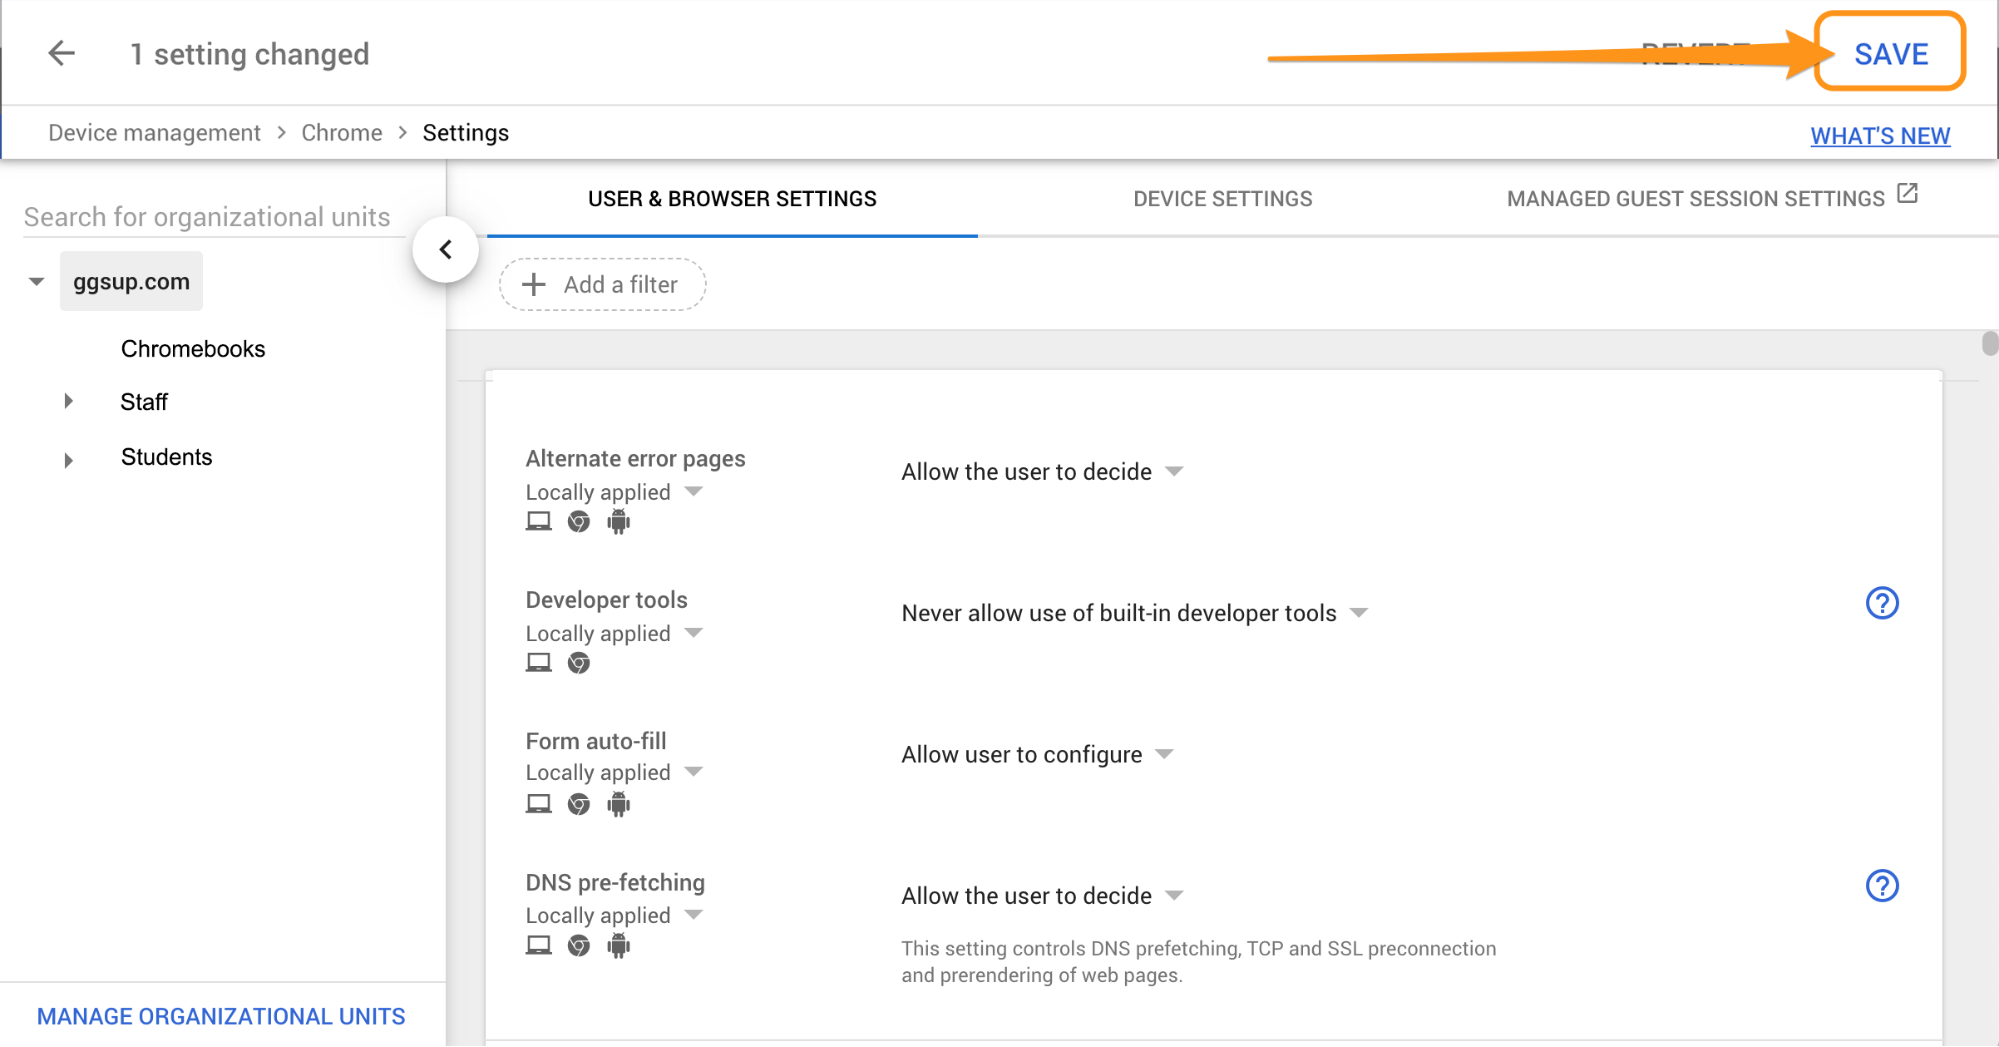Click the back arrow icon
The image size is (1999, 1047).
coord(62,54)
